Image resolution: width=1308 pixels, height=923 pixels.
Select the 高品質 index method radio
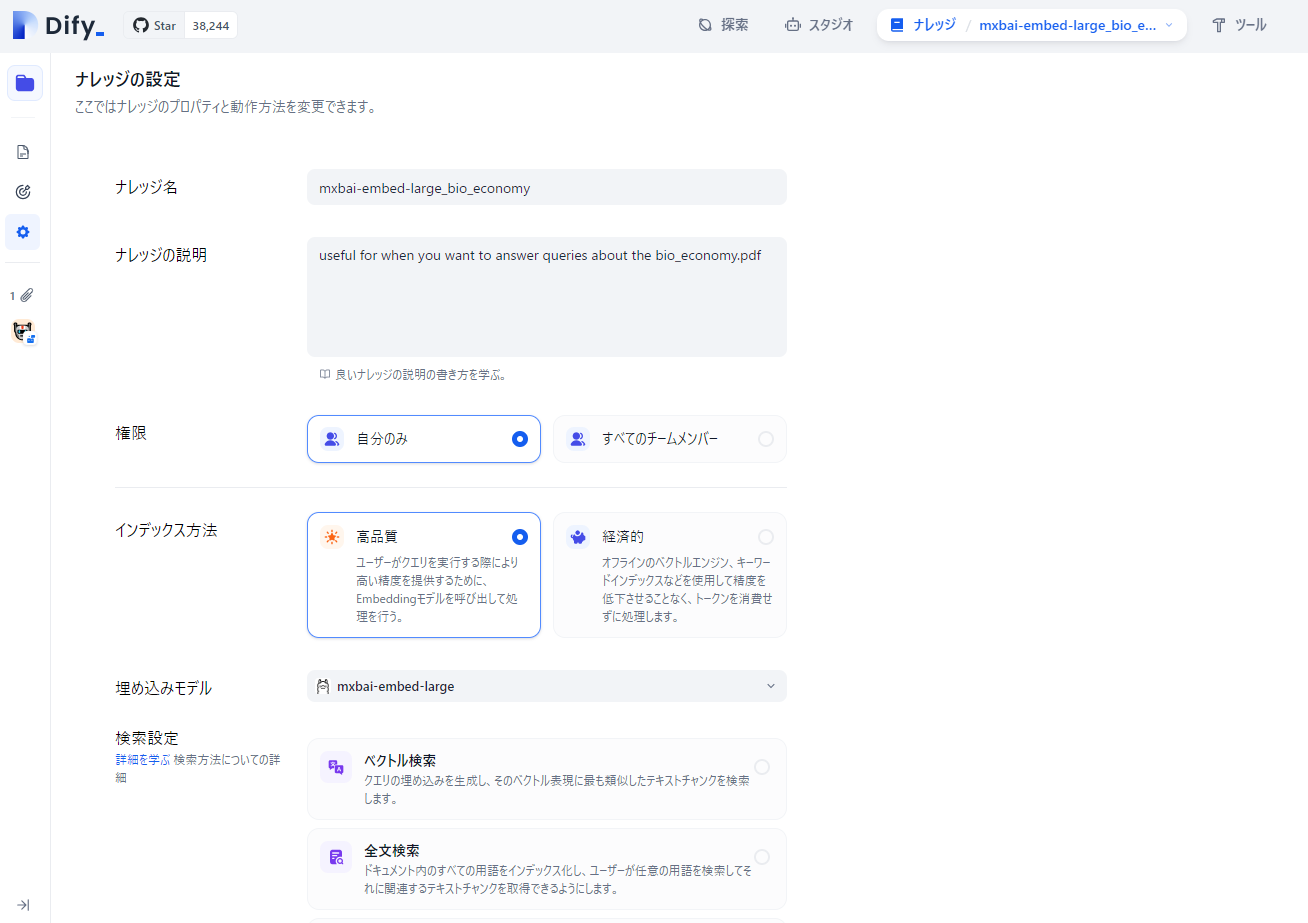coord(519,537)
